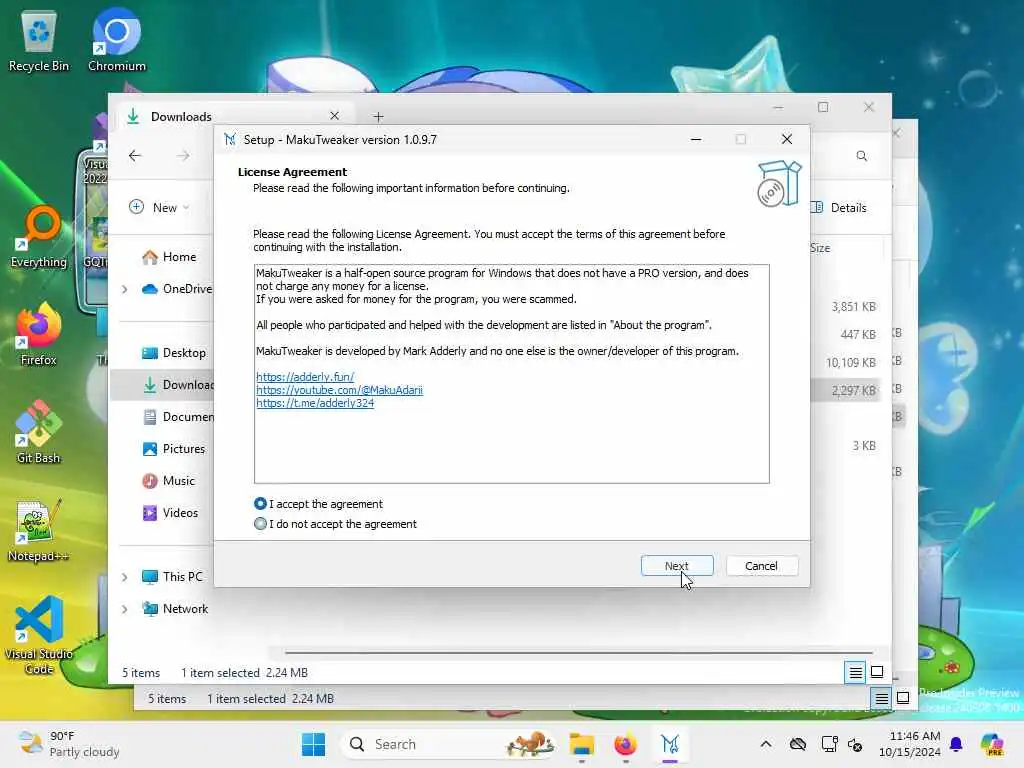Open File Explorer from the taskbar
This screenshot has width=1024, height=768.
pos(581,744)
